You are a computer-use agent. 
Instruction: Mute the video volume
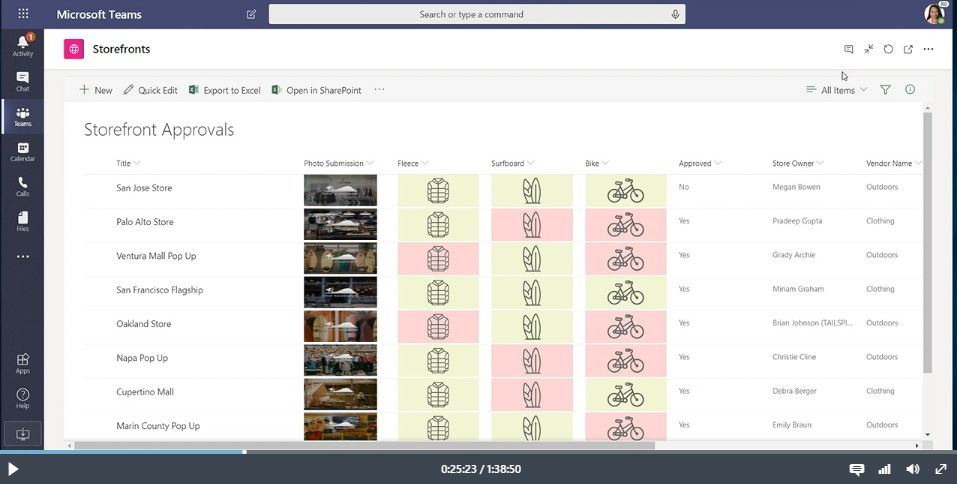coord(912,469)
